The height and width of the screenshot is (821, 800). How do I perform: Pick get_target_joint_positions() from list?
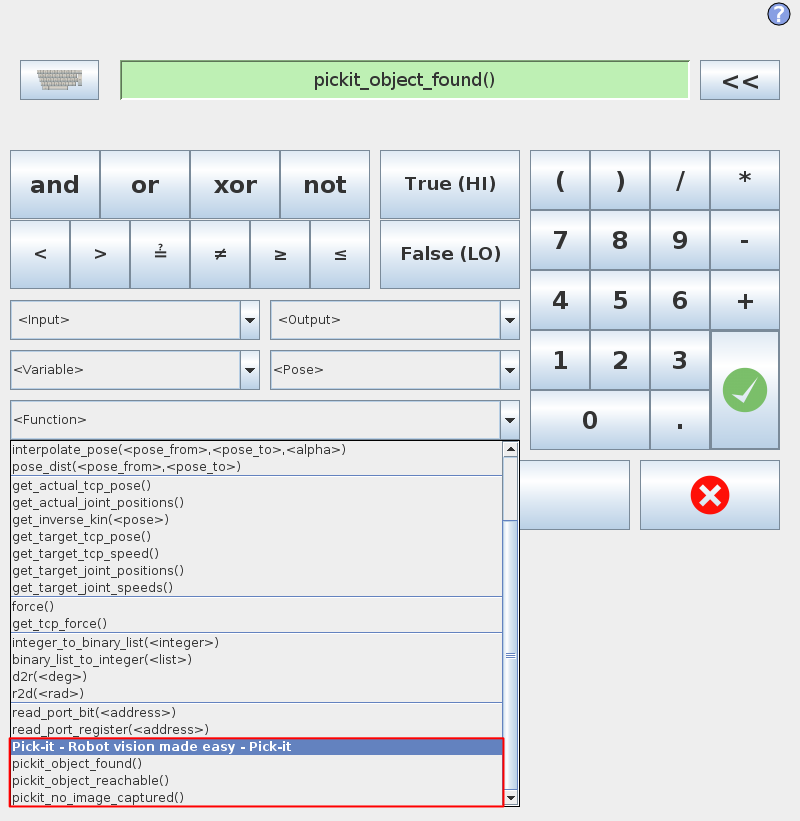click(257, 571)
